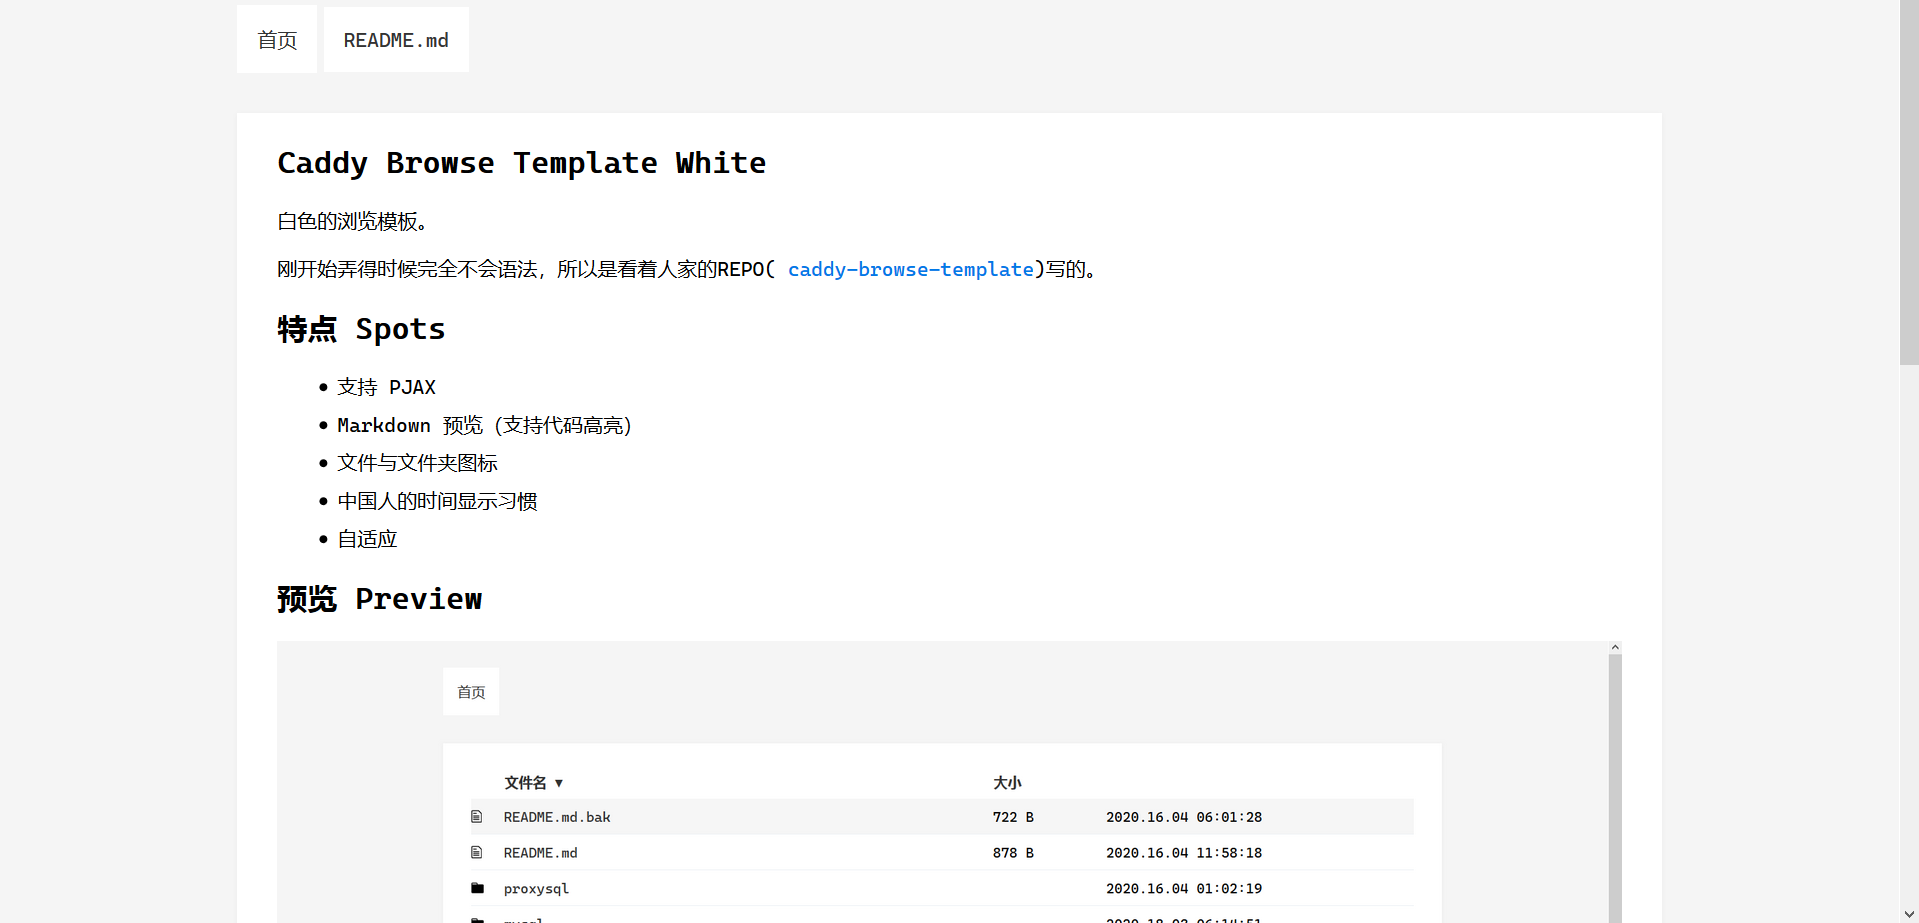Click the file icon beside README.md.bak
The height and width of the screenshot is (923, 1919).
click(477, 817)
